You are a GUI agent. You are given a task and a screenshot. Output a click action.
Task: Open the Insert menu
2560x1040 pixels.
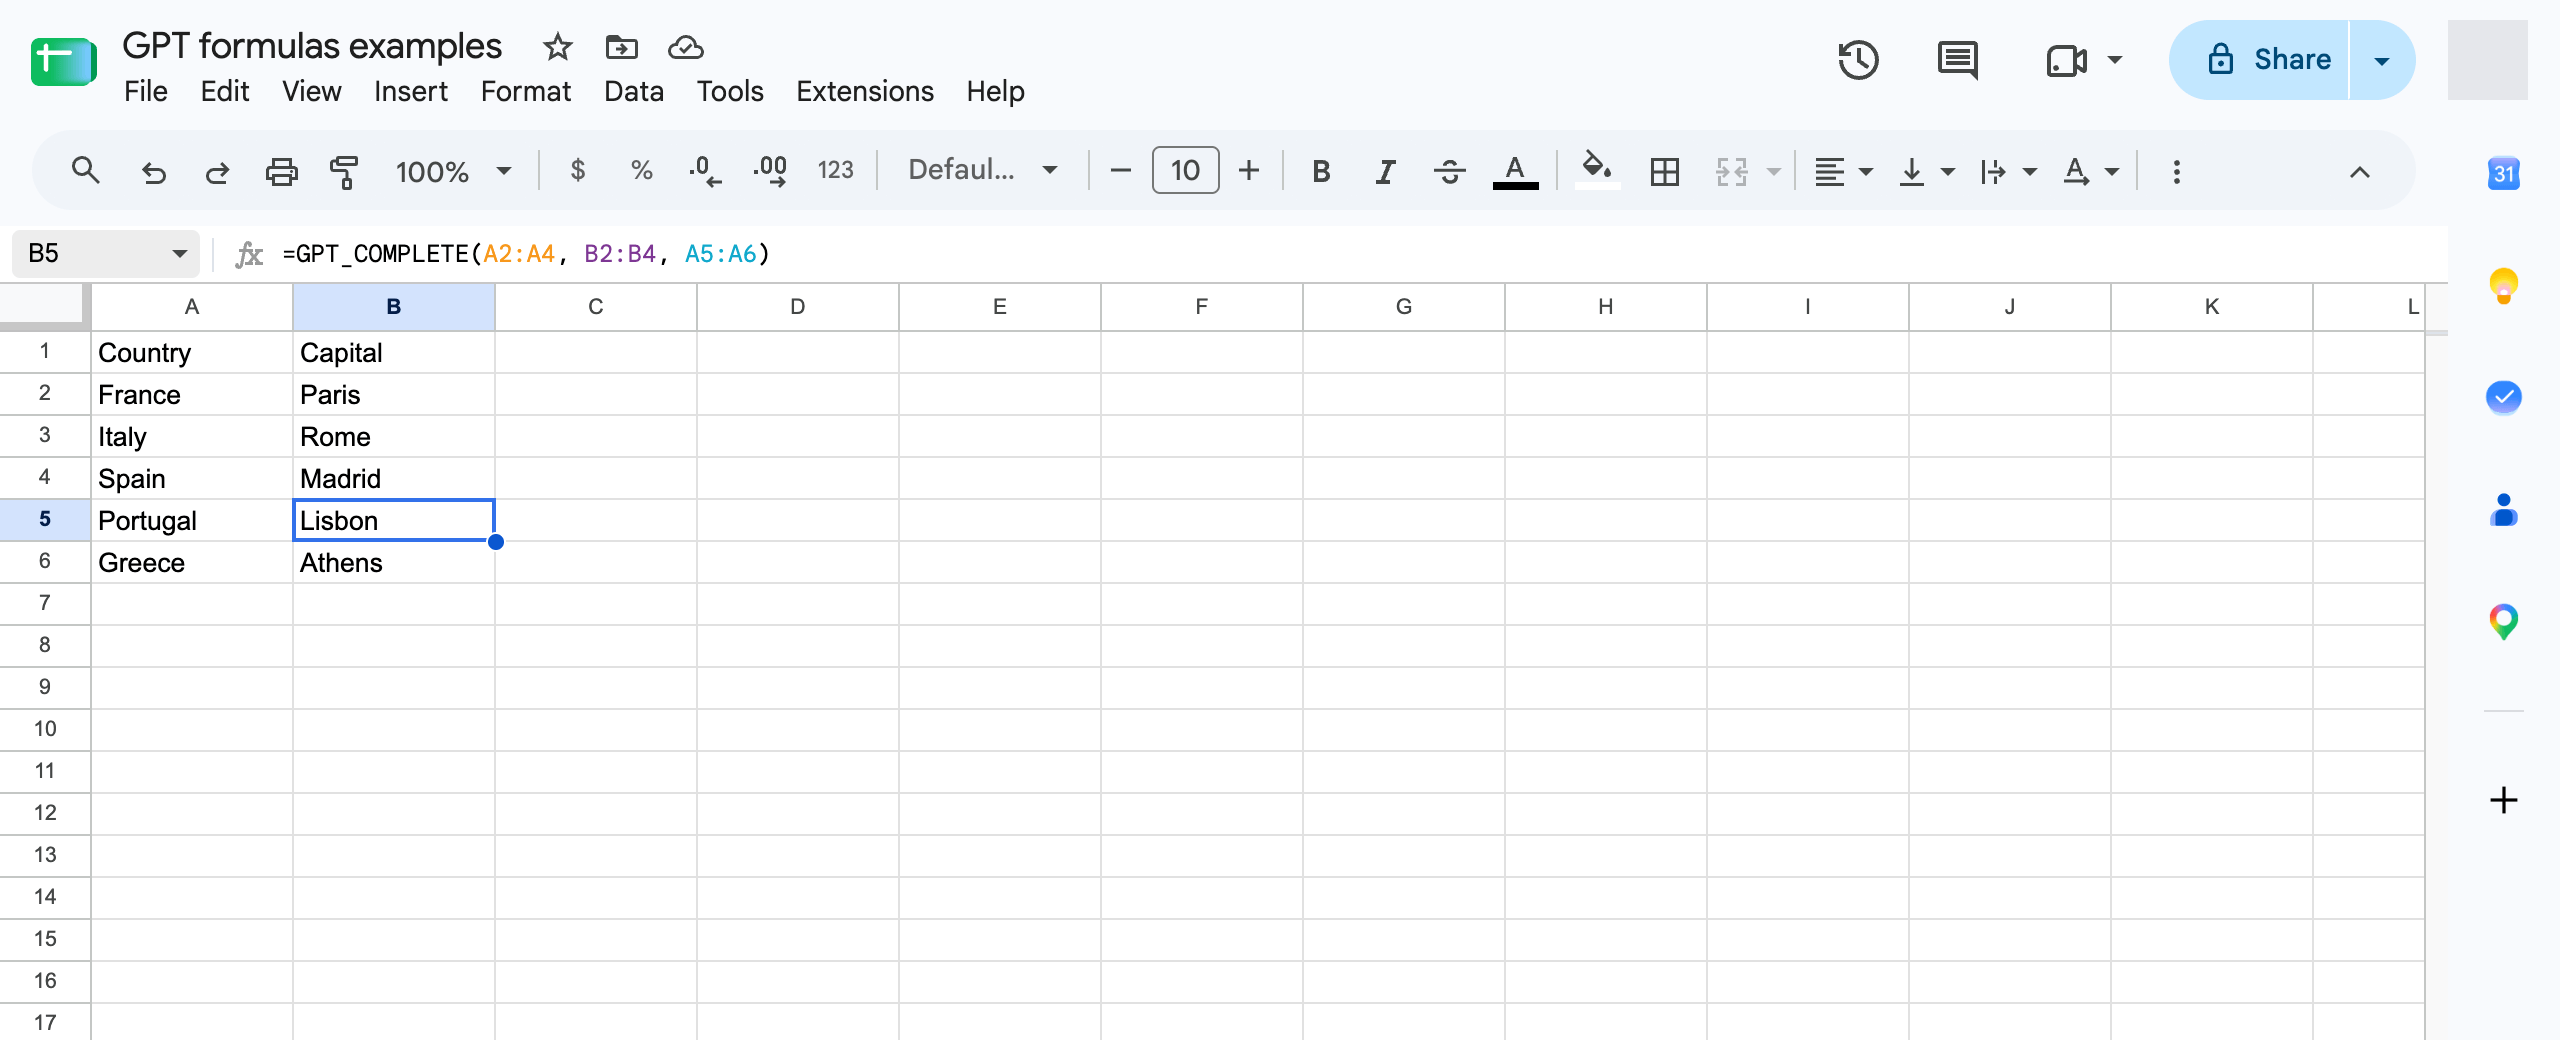pyautogui.click(x=410, y=91)
